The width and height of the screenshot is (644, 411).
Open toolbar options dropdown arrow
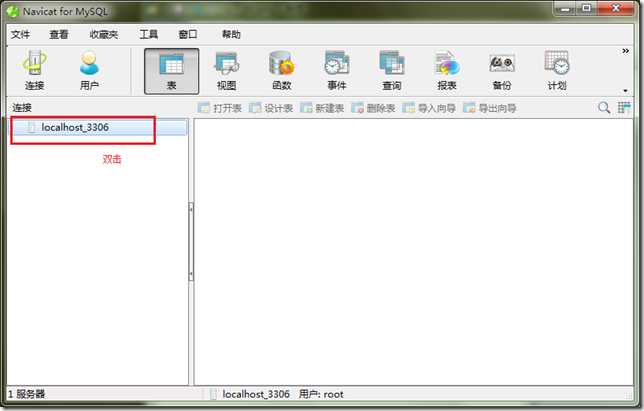coord(625,91)
